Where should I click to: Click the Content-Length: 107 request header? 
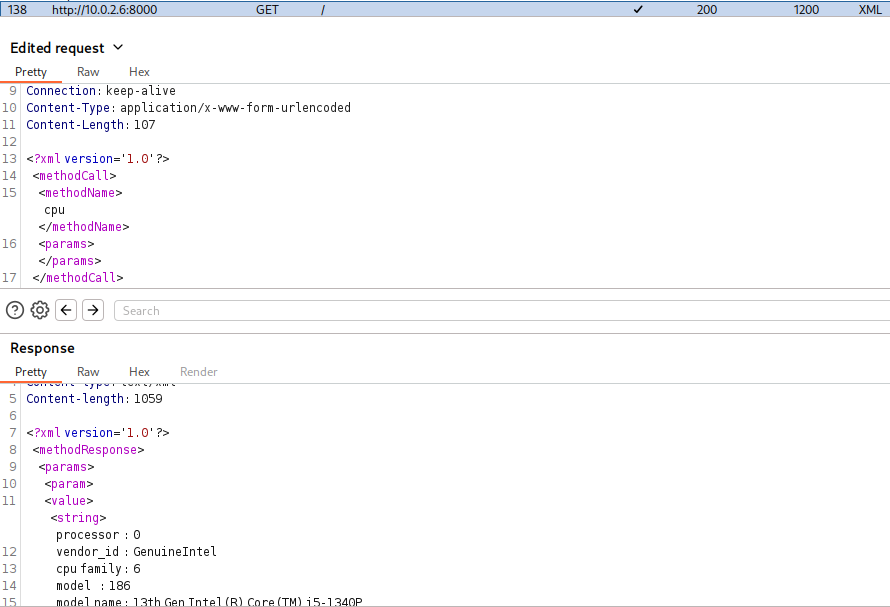(x=90, y=125)
